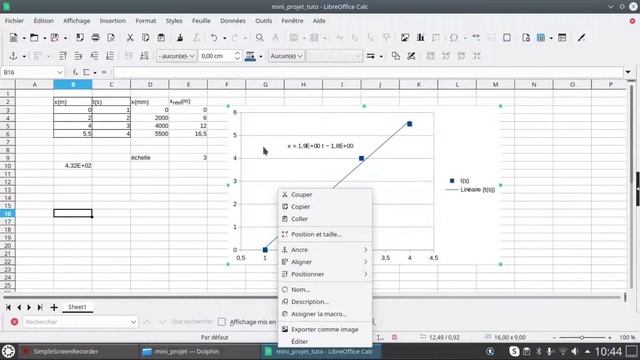Click the Function wizard fx icon
The height and width of the screenshot is (360, 640).
click(75, 72)
